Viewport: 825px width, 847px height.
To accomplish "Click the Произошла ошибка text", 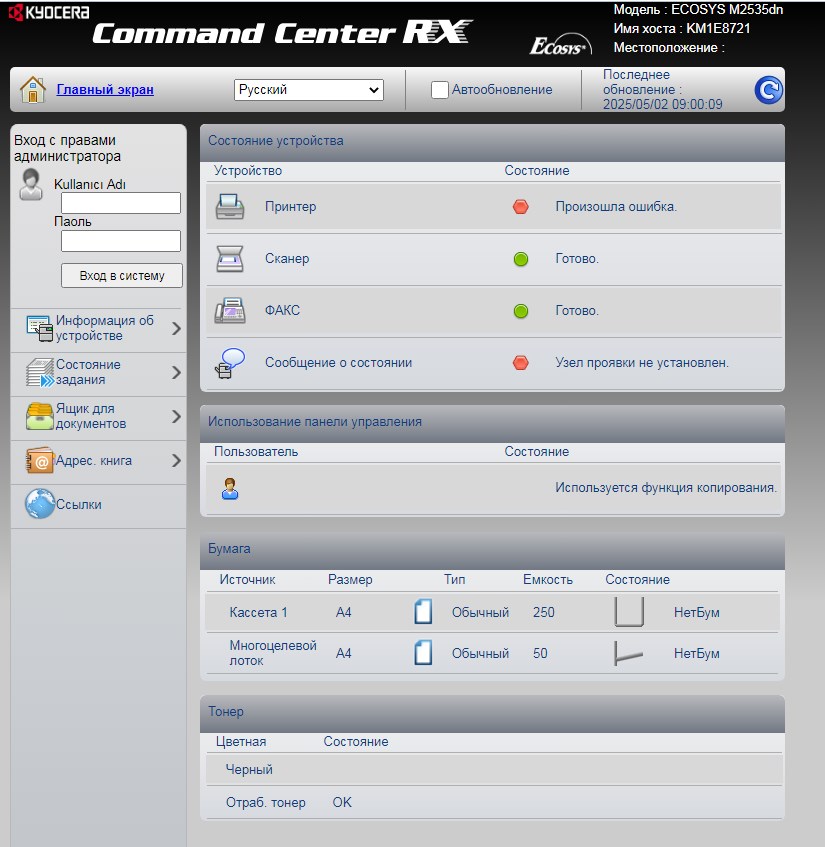I will [x=616, y=207].
